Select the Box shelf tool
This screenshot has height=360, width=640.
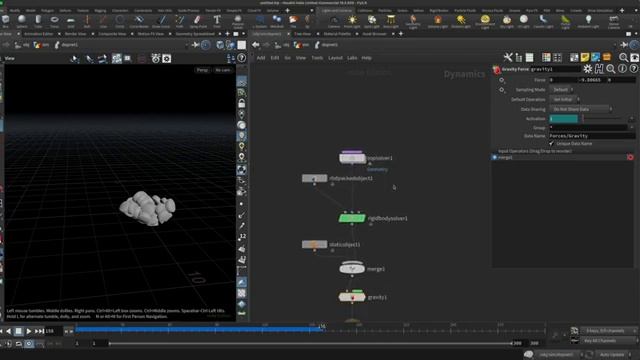pyautogui.click(x=6, y=21)
